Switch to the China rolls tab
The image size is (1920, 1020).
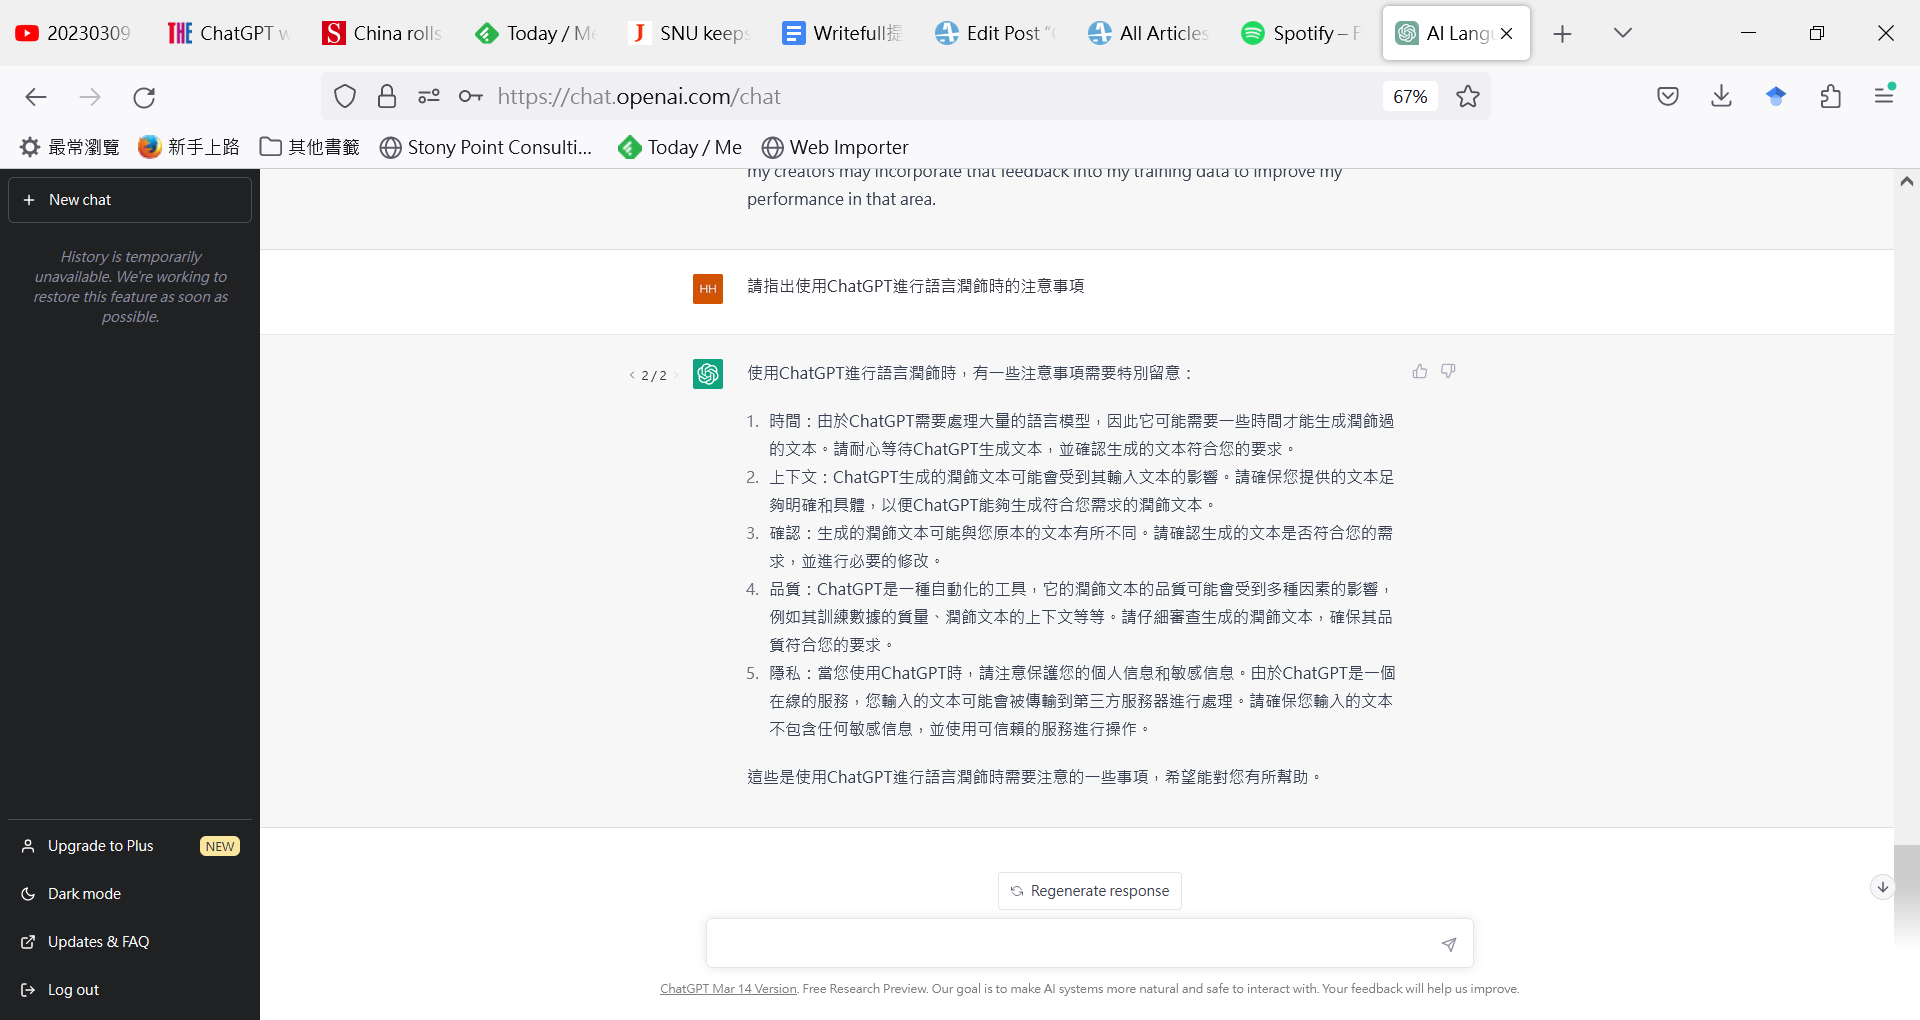(x=382, y=33)
